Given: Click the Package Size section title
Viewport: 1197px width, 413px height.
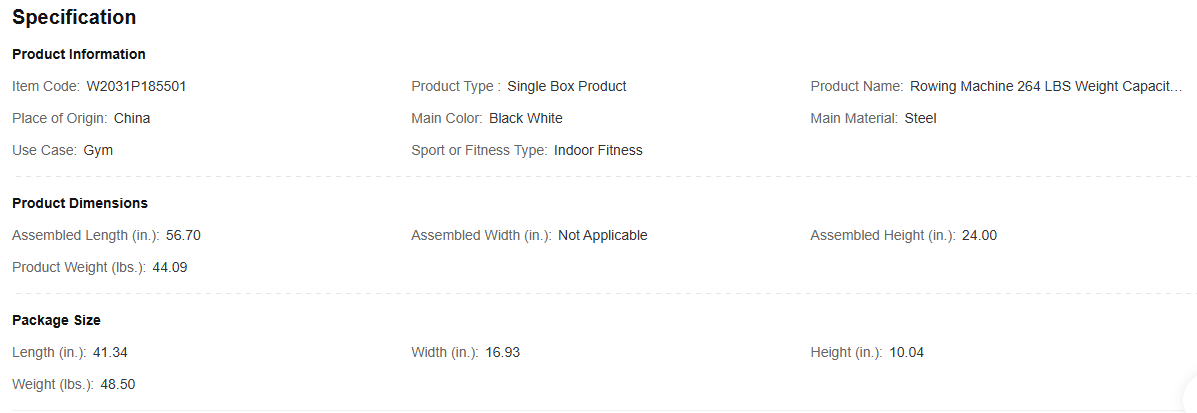Looking at the screenshot, I should pos(56,320).
